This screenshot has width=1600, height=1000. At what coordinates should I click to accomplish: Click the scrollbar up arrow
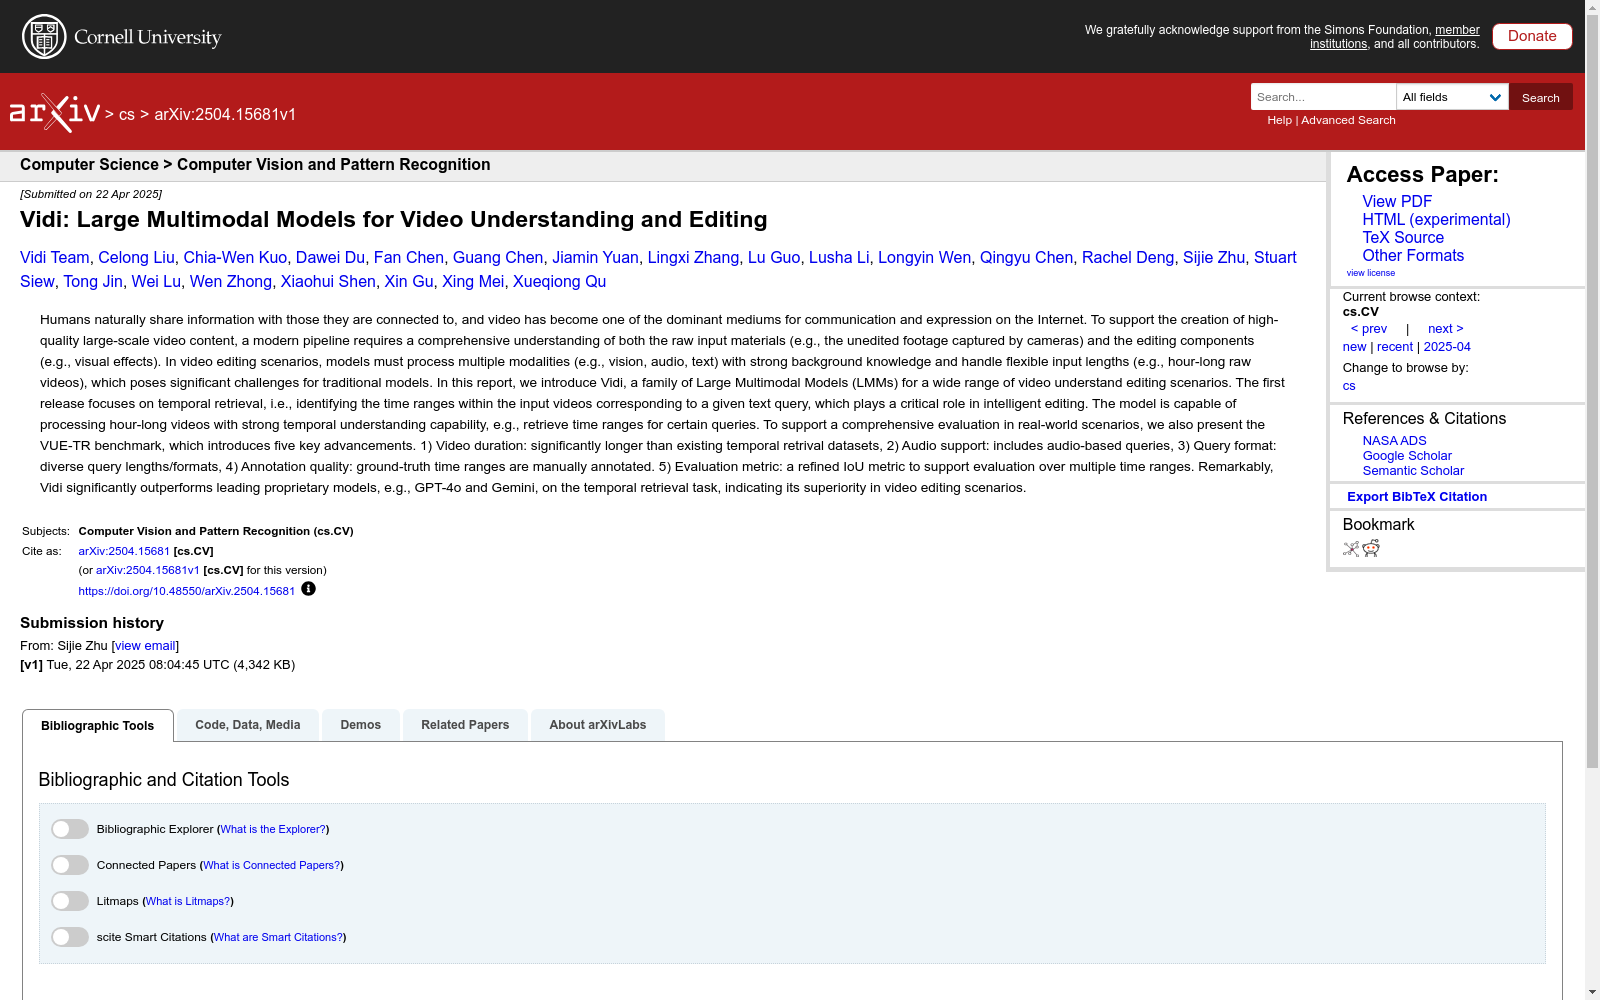click(x=1592, y=8)
